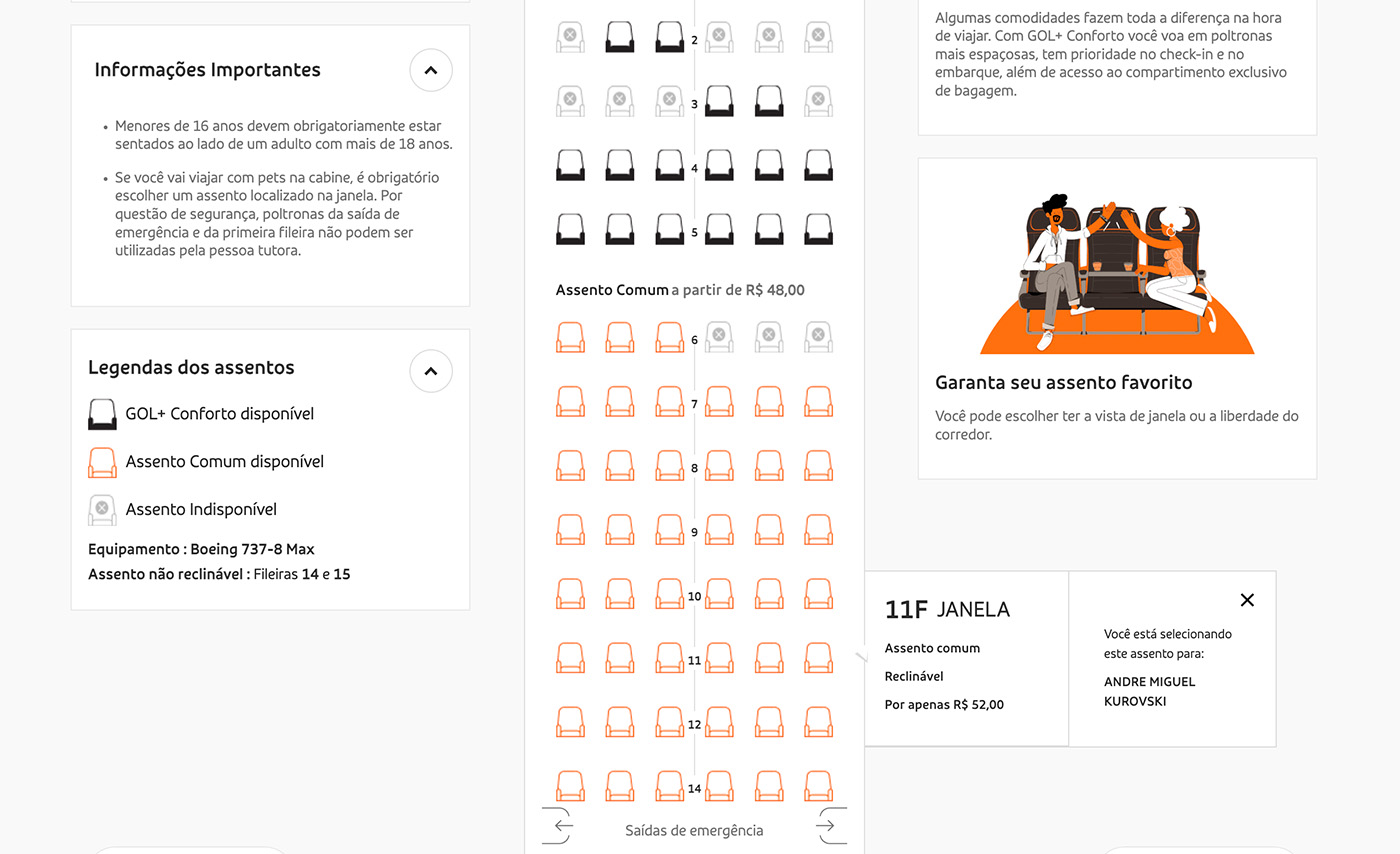This screenshot has width=1400, height=854.
Task: Collapse the Informações Importantes panel
Action: point(431,70)
